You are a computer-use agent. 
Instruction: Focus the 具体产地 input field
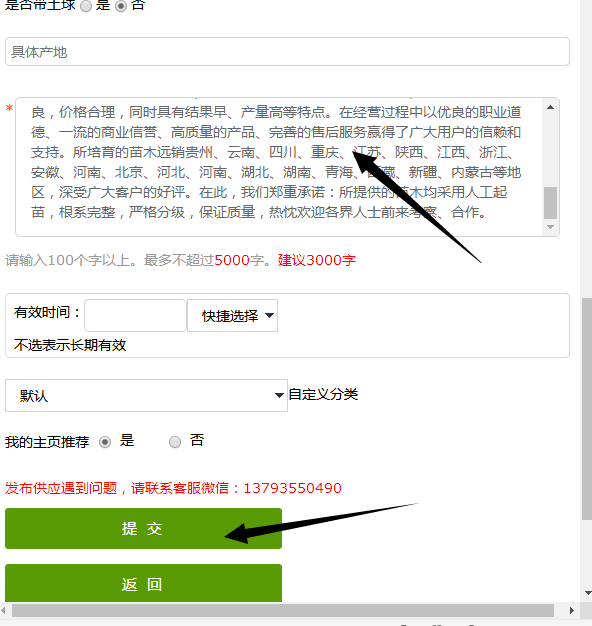click(287, 52)
